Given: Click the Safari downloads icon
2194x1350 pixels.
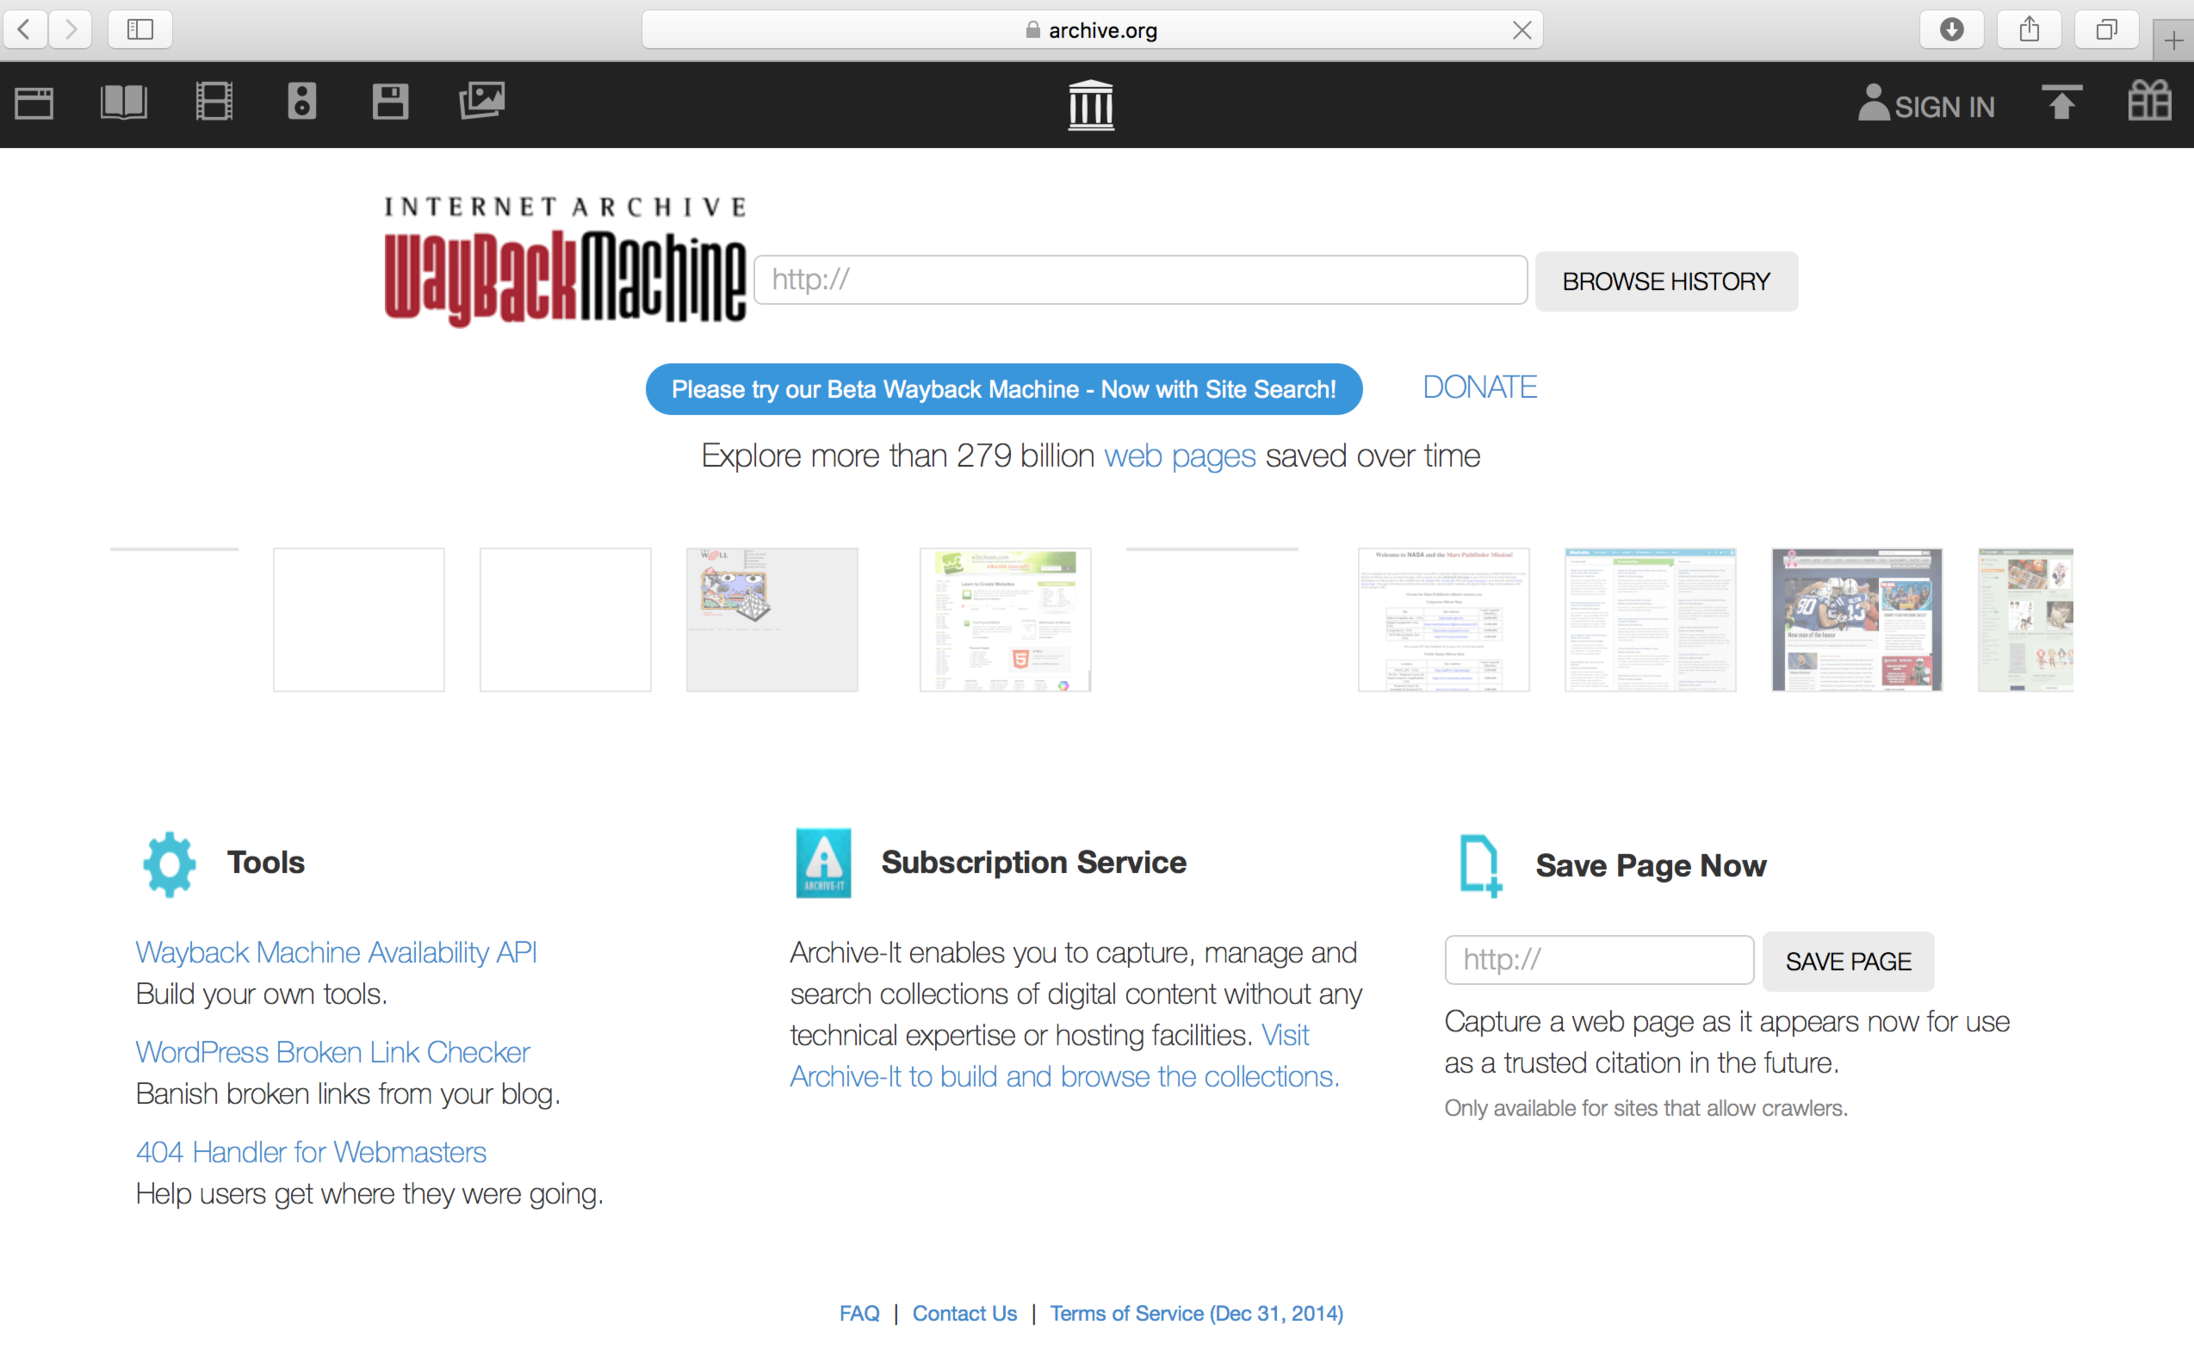Looking at the screenshot, I should [1951, 29].
